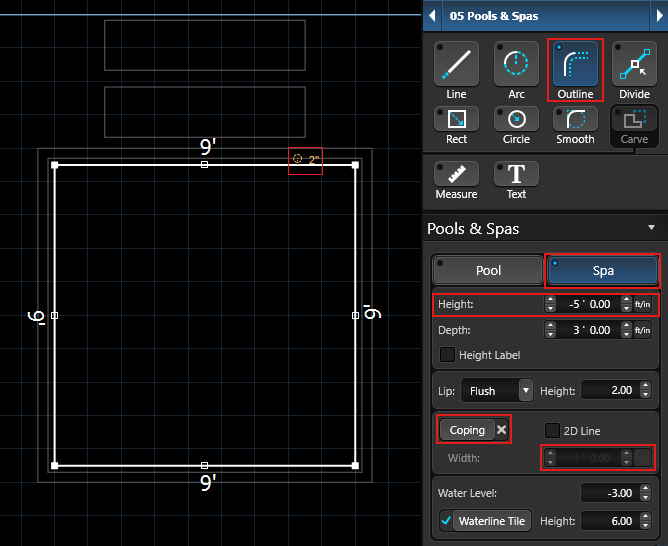Enable the Height Label checkbox
668x546 pixels.
pos(448,355)
